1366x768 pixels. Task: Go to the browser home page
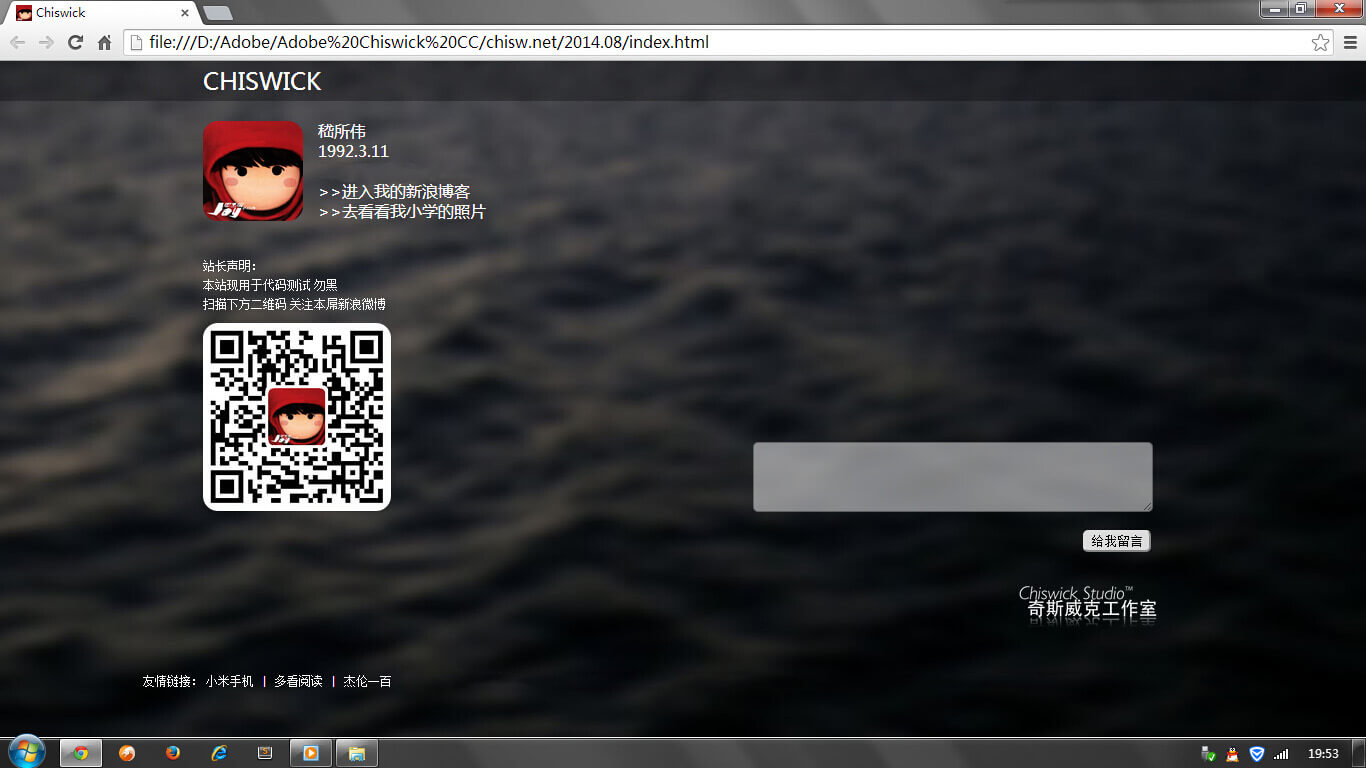tap(104, 43)
